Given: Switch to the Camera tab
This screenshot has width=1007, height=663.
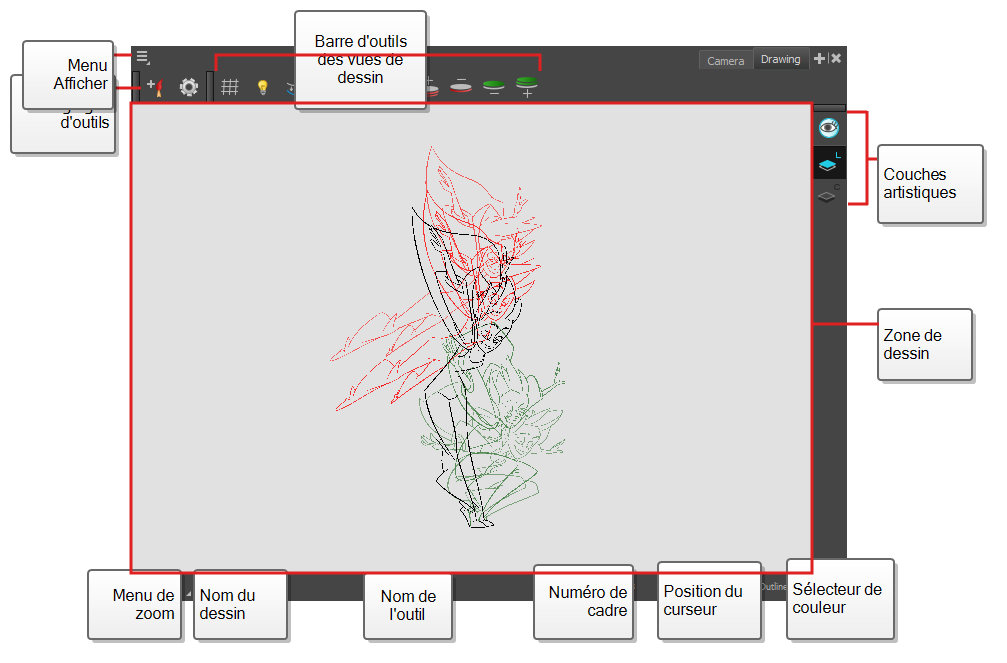Looking at the screenshot, I should (726, 60).
